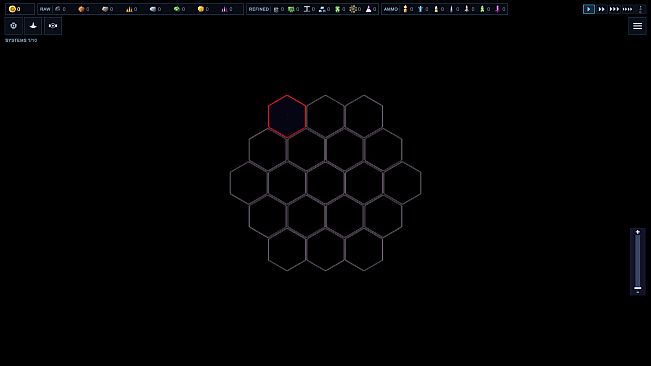
Task: Set game speed to double fast-forward
Action: (601, 9)
